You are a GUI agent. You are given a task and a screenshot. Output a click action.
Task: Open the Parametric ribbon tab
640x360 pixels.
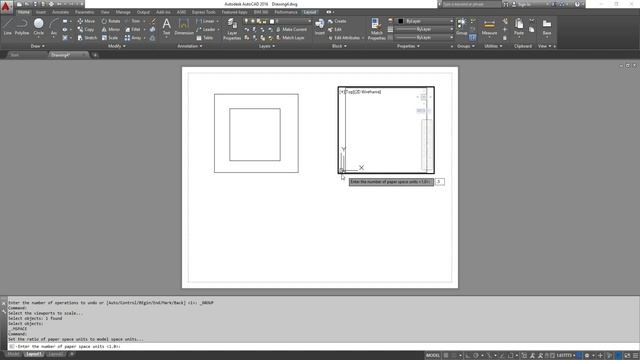click(84, 12)
